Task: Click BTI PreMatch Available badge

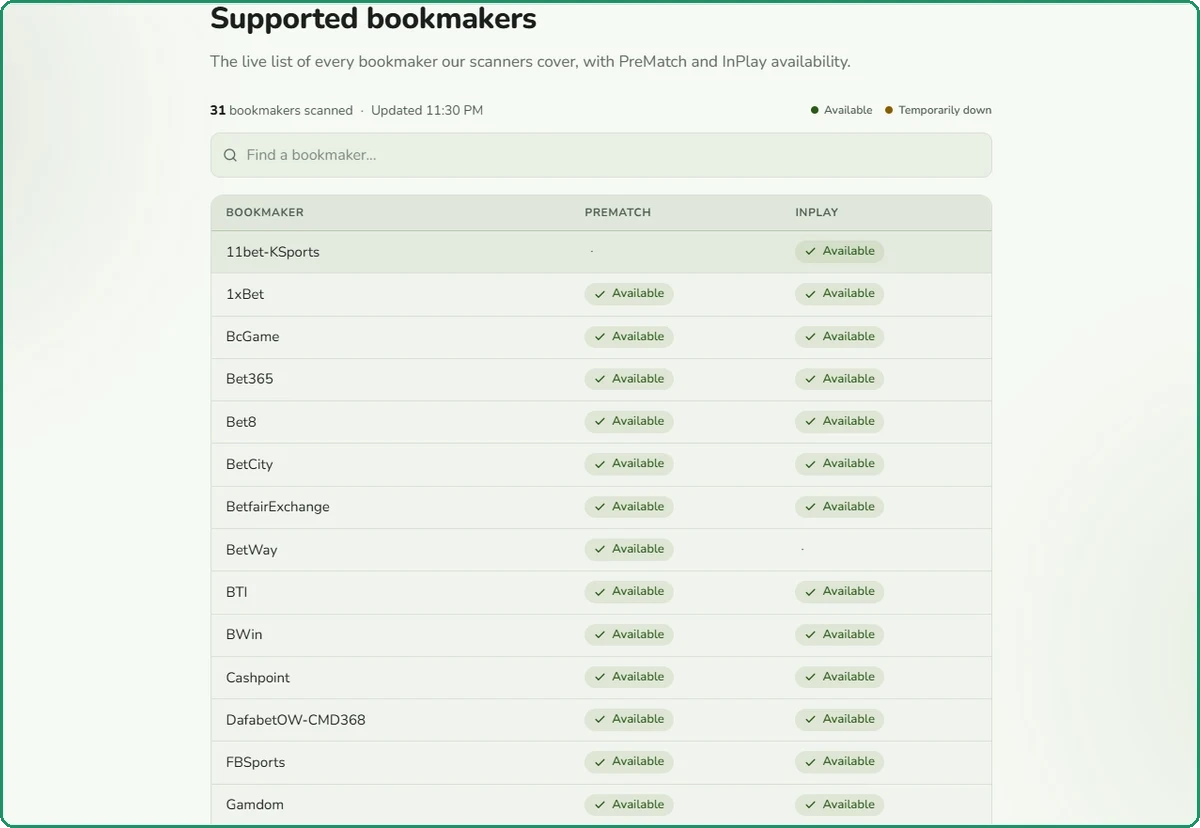Action: tap(629, 592)
